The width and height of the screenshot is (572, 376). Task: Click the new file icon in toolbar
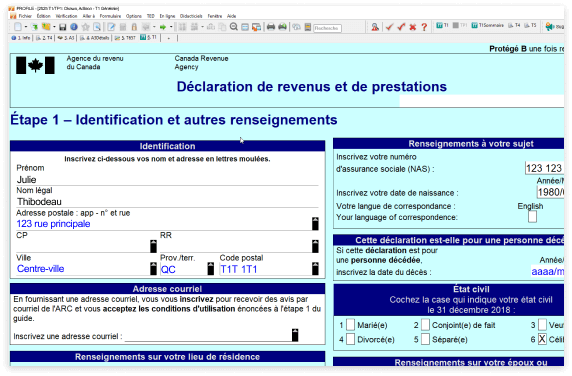pyautogui.click(x=18, y=27)
